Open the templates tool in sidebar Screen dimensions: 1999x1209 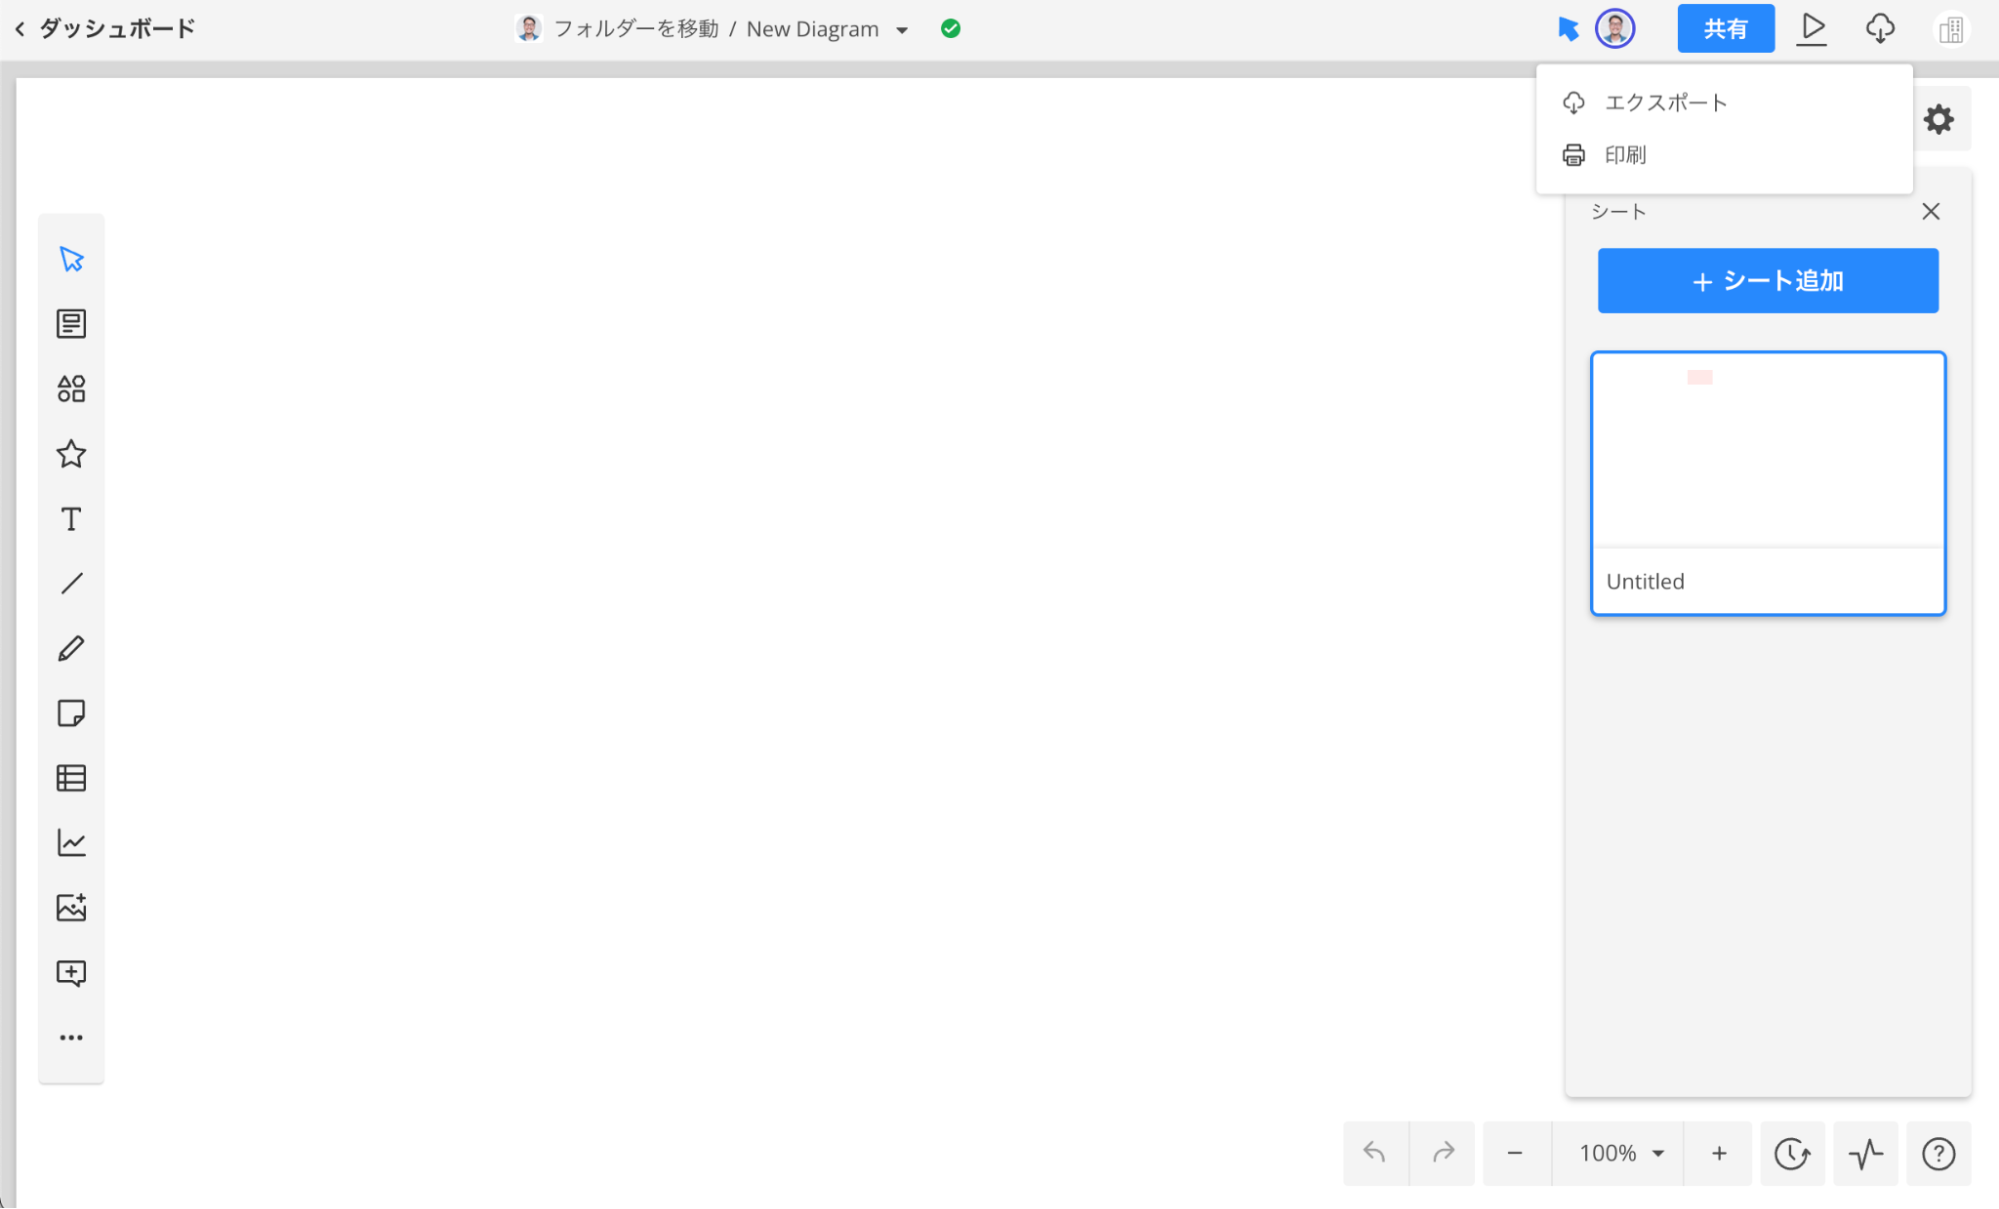pyautogui.click(x=71, y=324)
